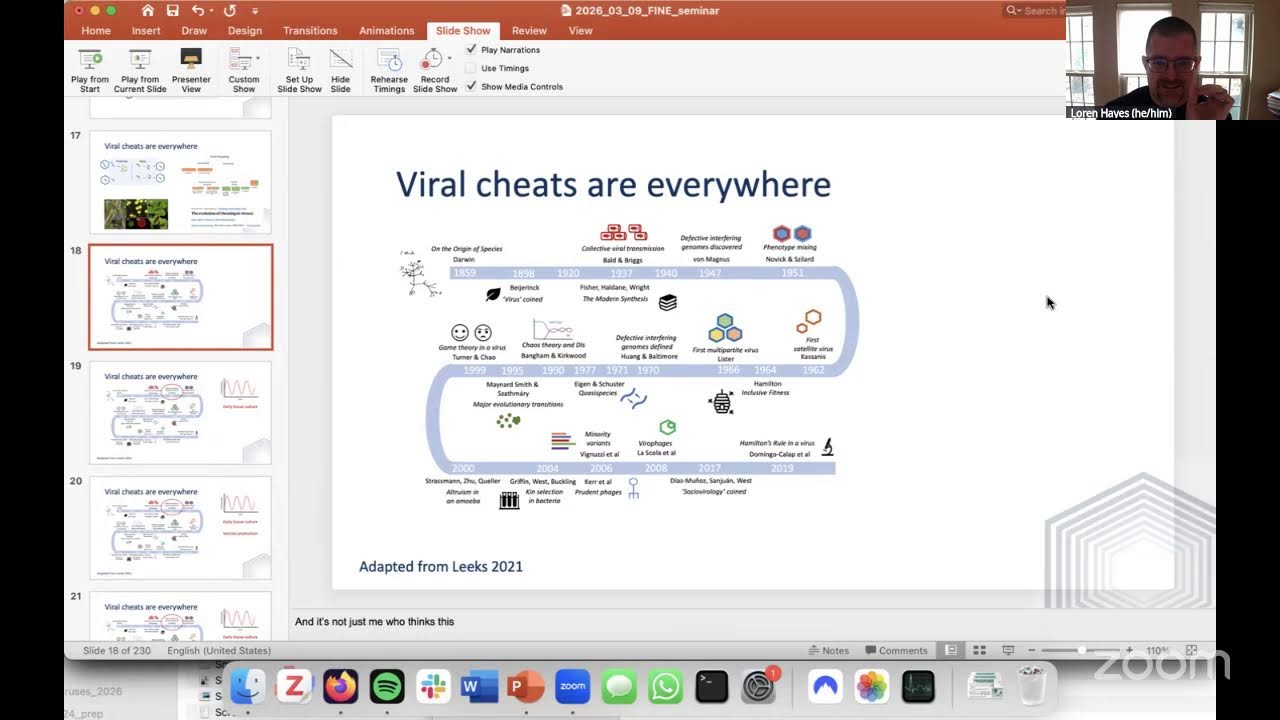Open the Draw ribbon tab
The width and height of the screenshot is (1280, 720).
coord(194,31)
